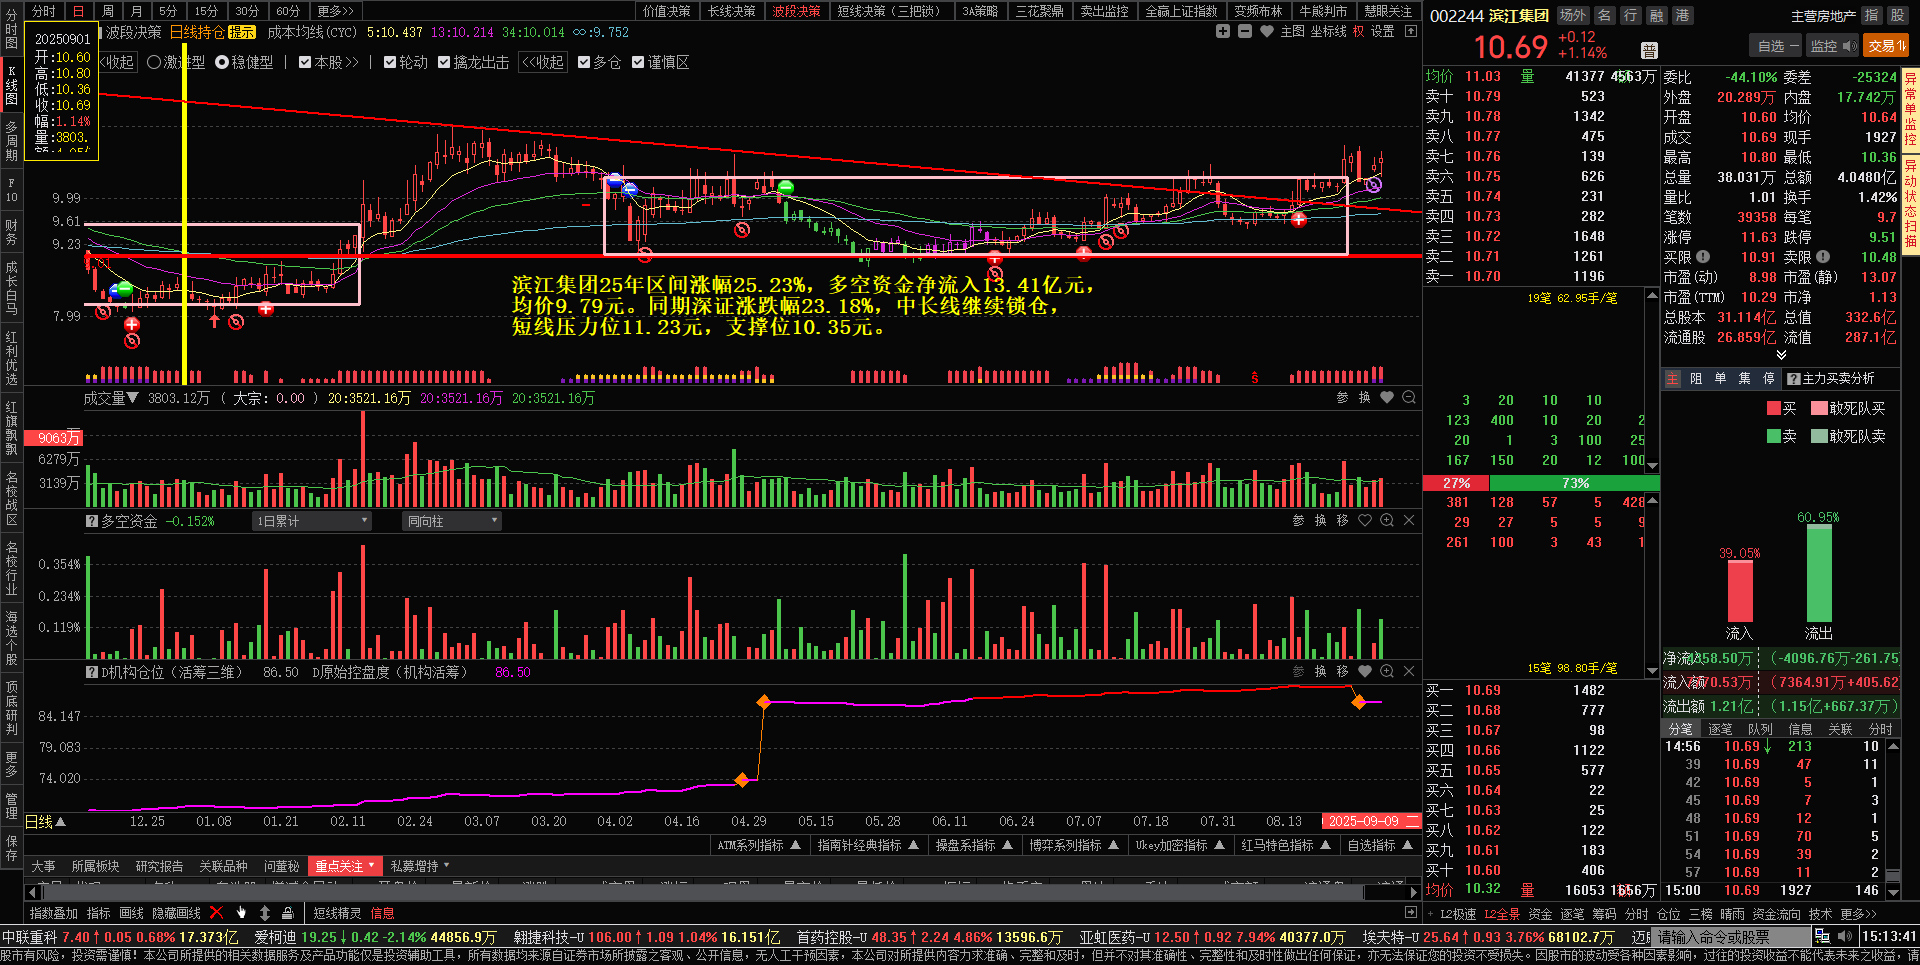Click the 普 badge beside price
Image resolution: width=1920 pixels, height=965 pixels.
(1649, 51)
